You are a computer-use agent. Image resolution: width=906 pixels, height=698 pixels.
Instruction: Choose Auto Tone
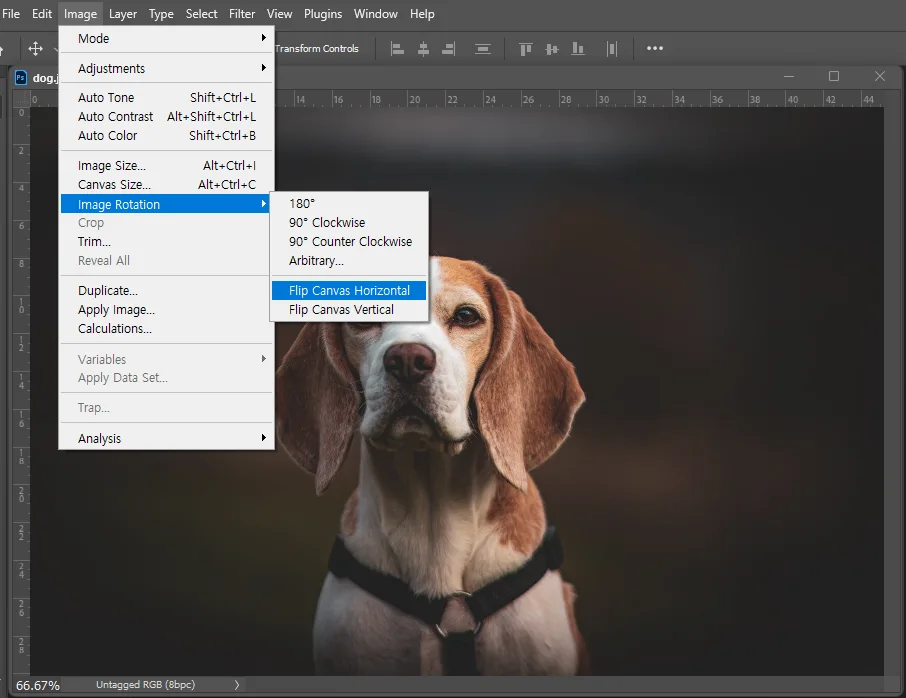pyautogui.click(x=166, y=97)
